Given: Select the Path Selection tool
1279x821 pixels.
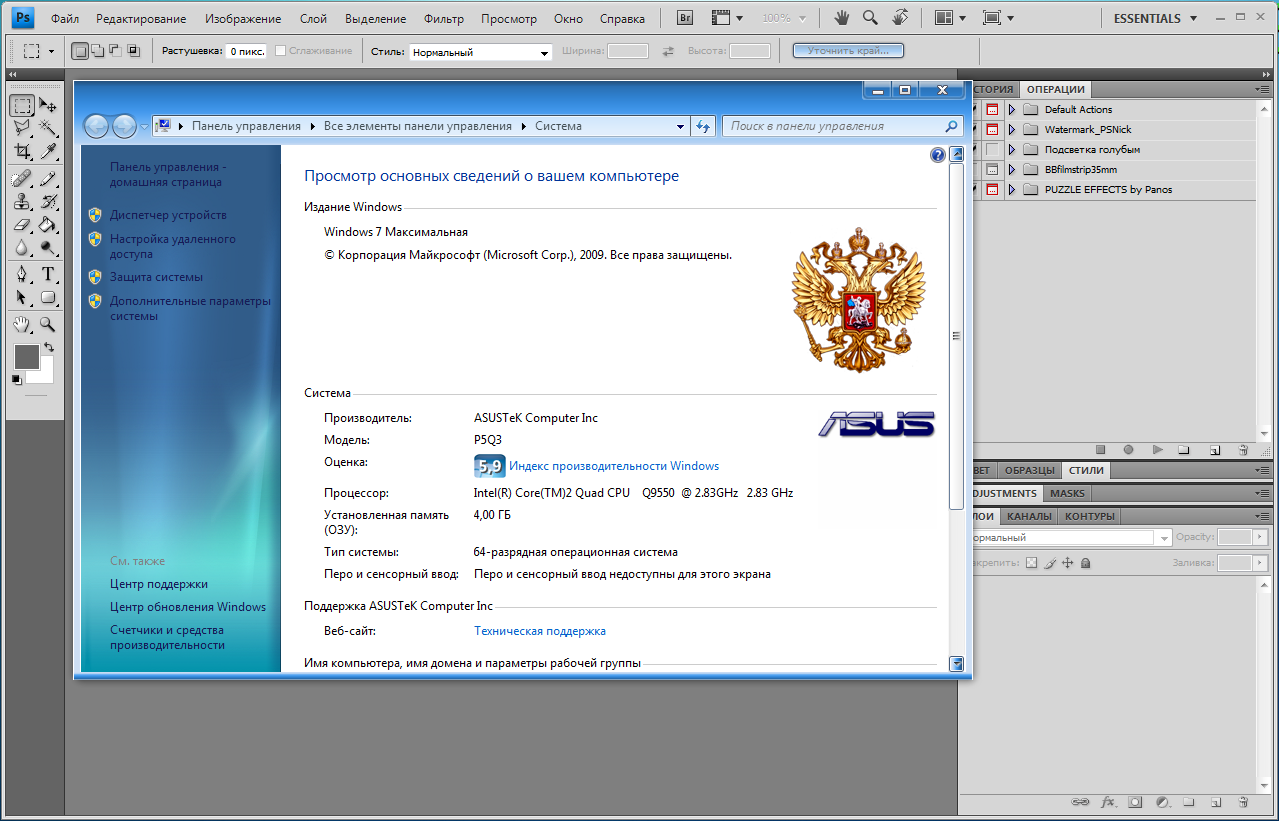Looking at the screenshot, I should tap(22, 297).
